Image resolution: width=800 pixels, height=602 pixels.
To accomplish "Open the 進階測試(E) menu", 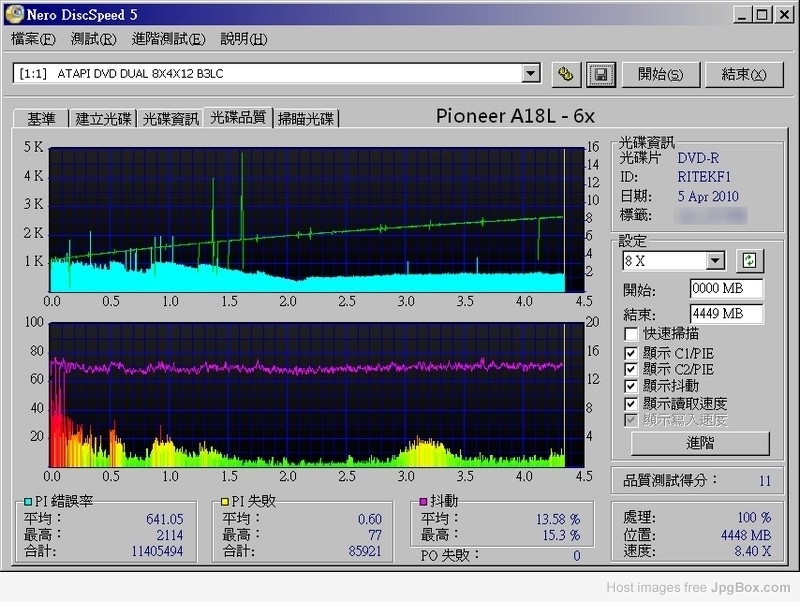I will pyautogui.click(x=168, y=39).
